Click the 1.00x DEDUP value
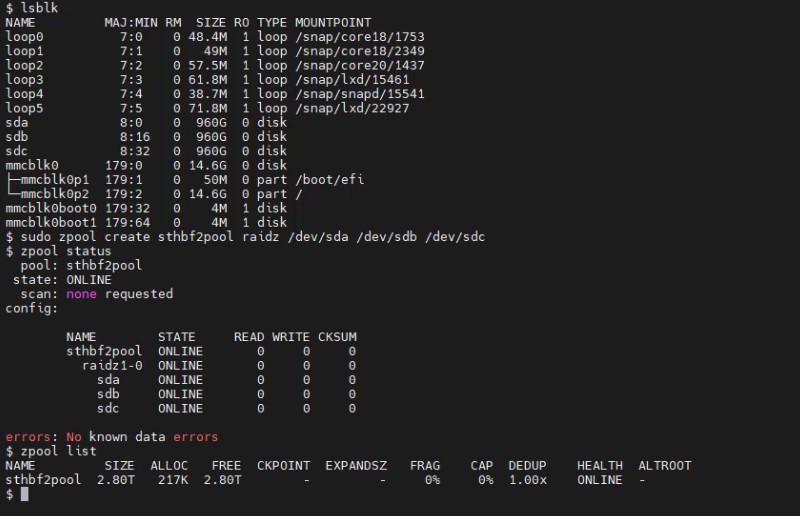Image resolution: width=800 pixels, height=516 pixels. [x=527, y=480]
